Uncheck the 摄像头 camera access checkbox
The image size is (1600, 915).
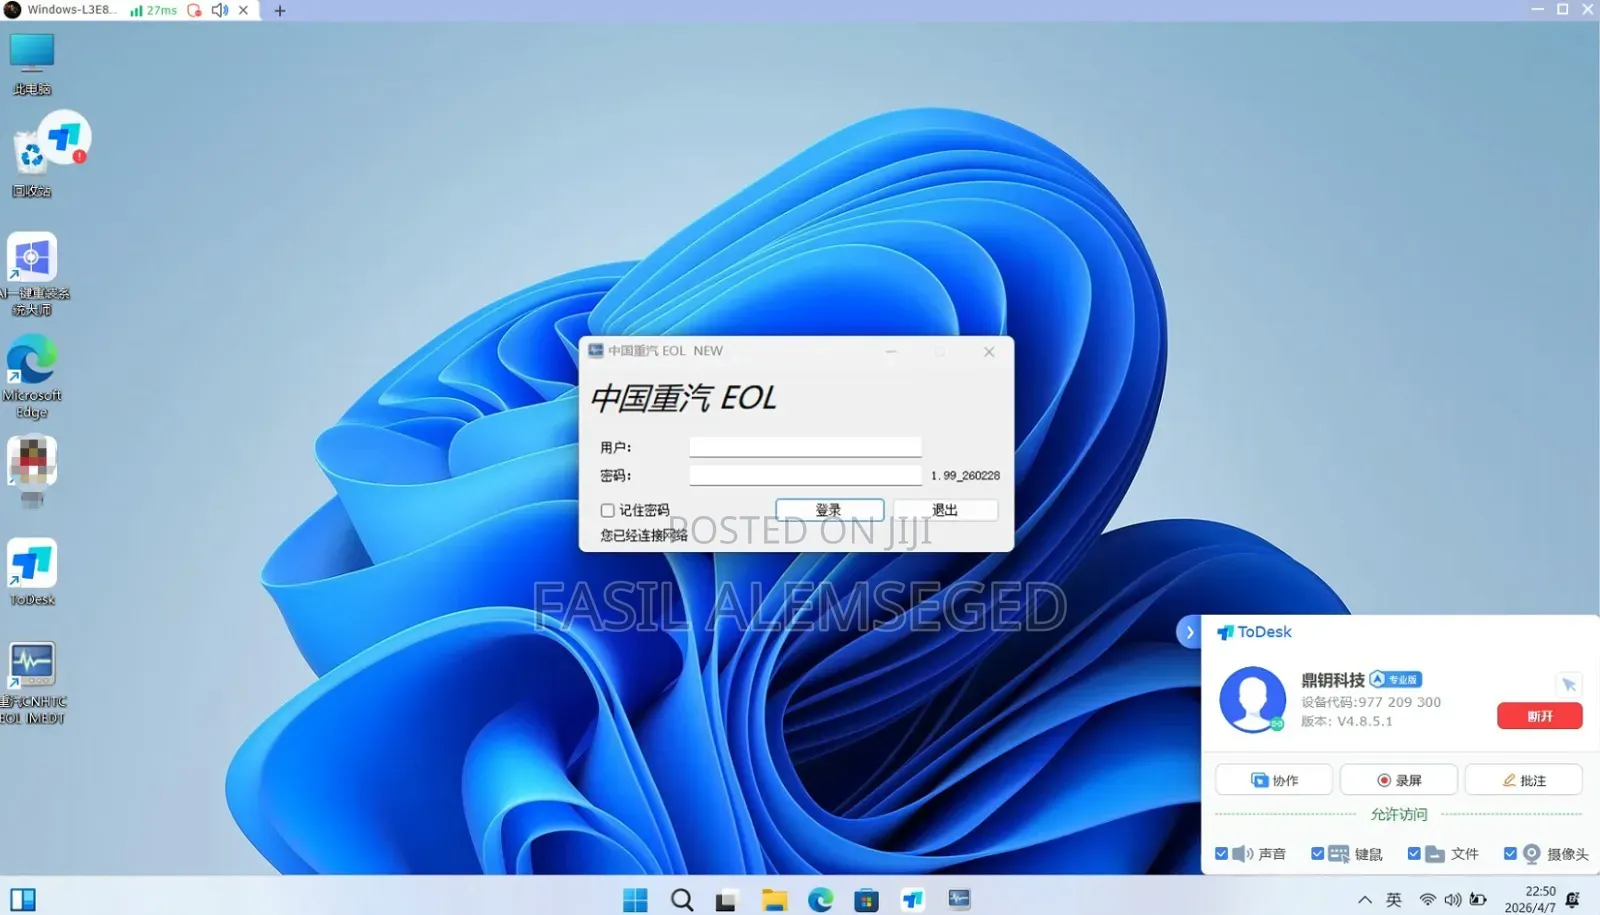[1510, 854]
